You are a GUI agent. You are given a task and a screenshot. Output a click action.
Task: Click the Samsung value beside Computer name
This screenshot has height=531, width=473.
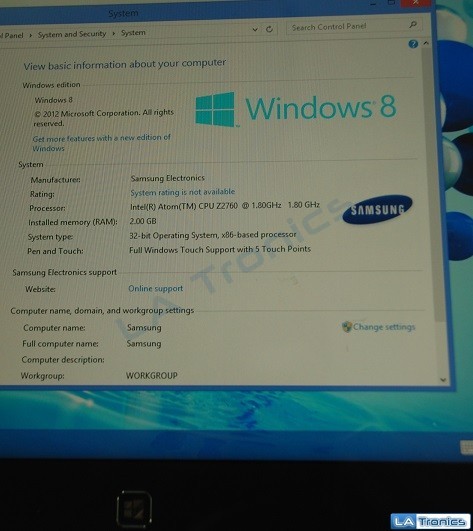tap(144, 327)
